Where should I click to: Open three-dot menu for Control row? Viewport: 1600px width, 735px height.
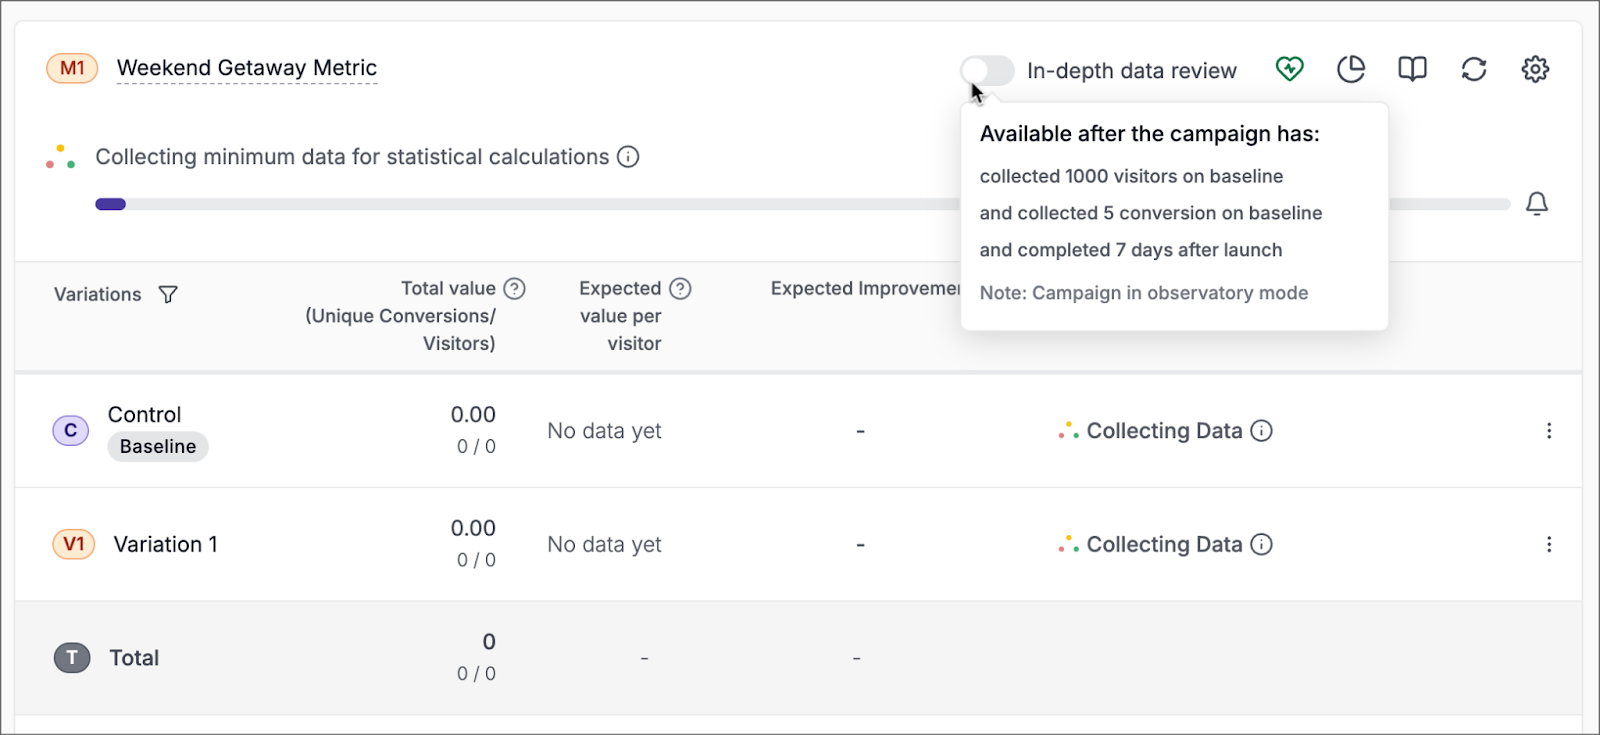pos(1549,431)
